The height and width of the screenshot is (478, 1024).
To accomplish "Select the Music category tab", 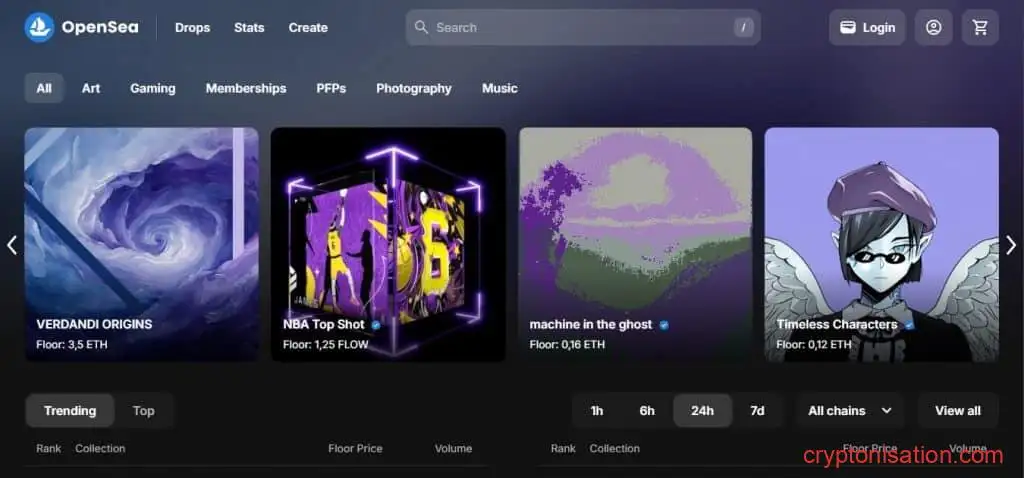I will (x=500, y=88).
